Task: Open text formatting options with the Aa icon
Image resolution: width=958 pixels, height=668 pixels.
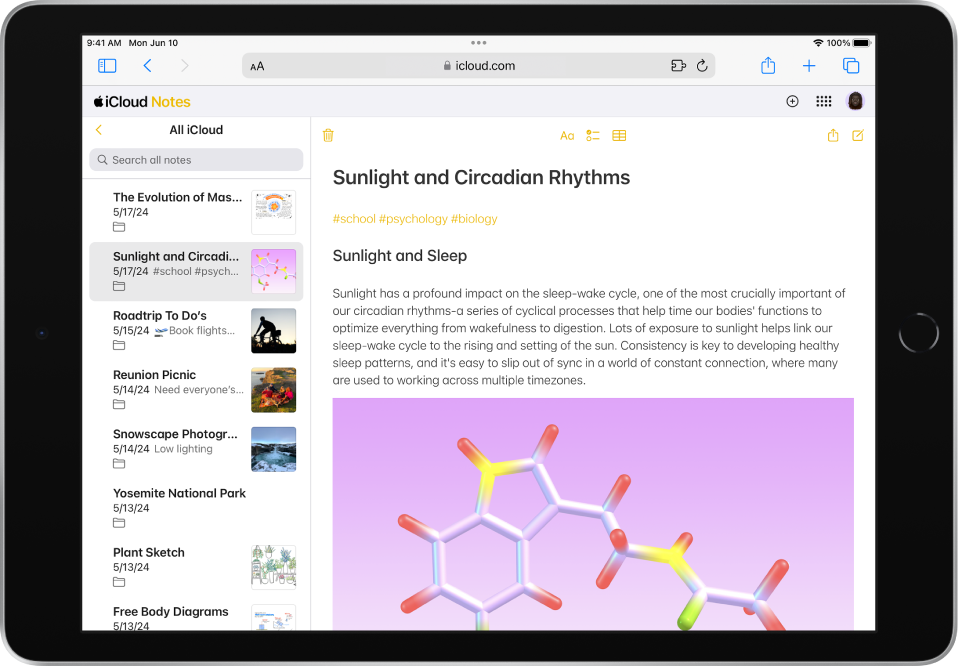Action: point(567,135)
